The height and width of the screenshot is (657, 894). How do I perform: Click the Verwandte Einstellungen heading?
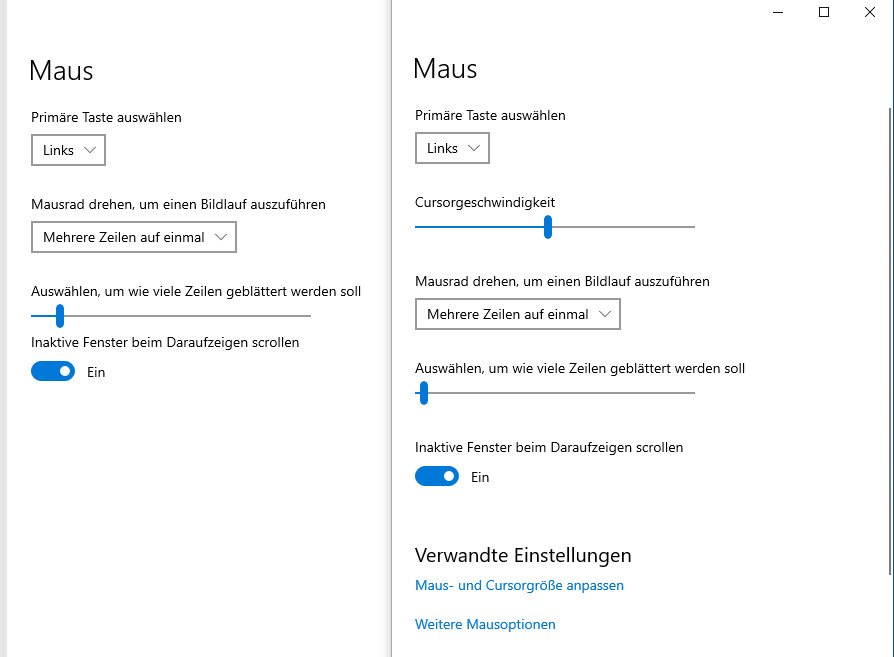click(x=523, y=556)
